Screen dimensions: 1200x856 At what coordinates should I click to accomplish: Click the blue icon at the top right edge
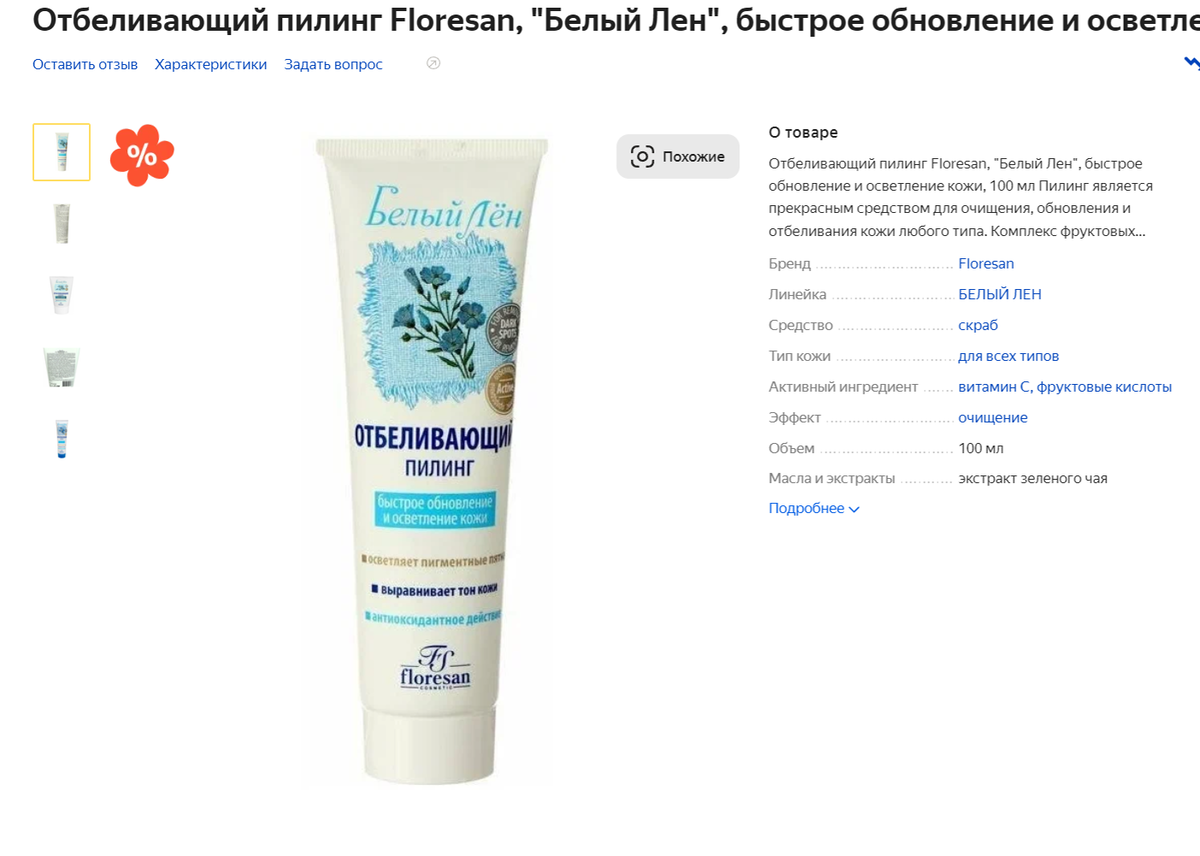(x=1192, y=64)
